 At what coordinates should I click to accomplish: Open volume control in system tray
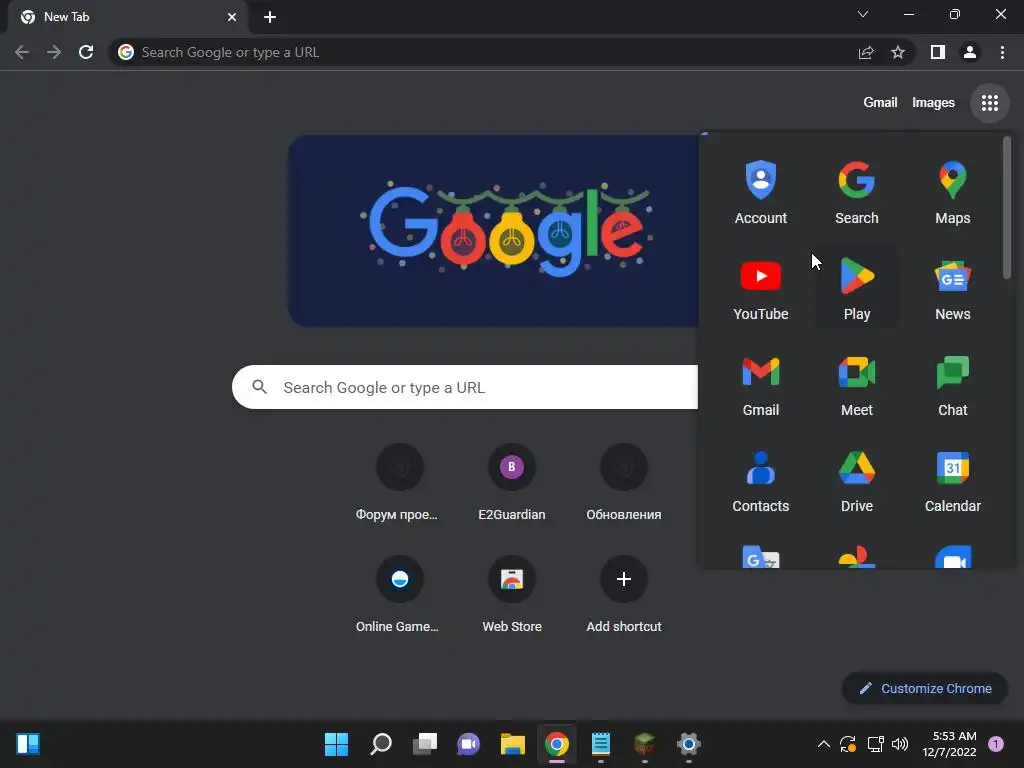pos(900,744)
